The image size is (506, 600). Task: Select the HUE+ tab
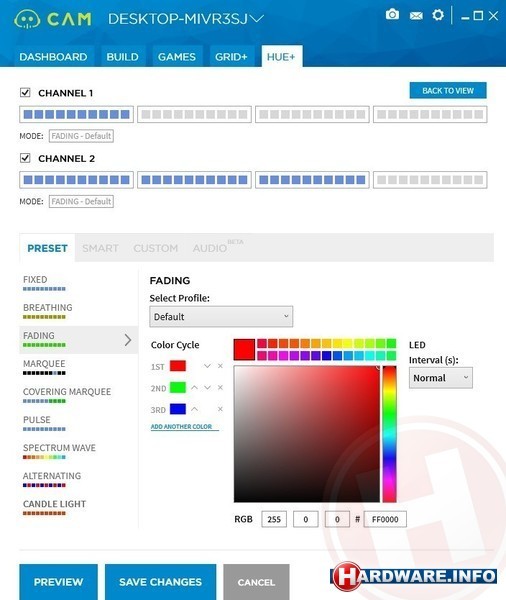point(282,57)
